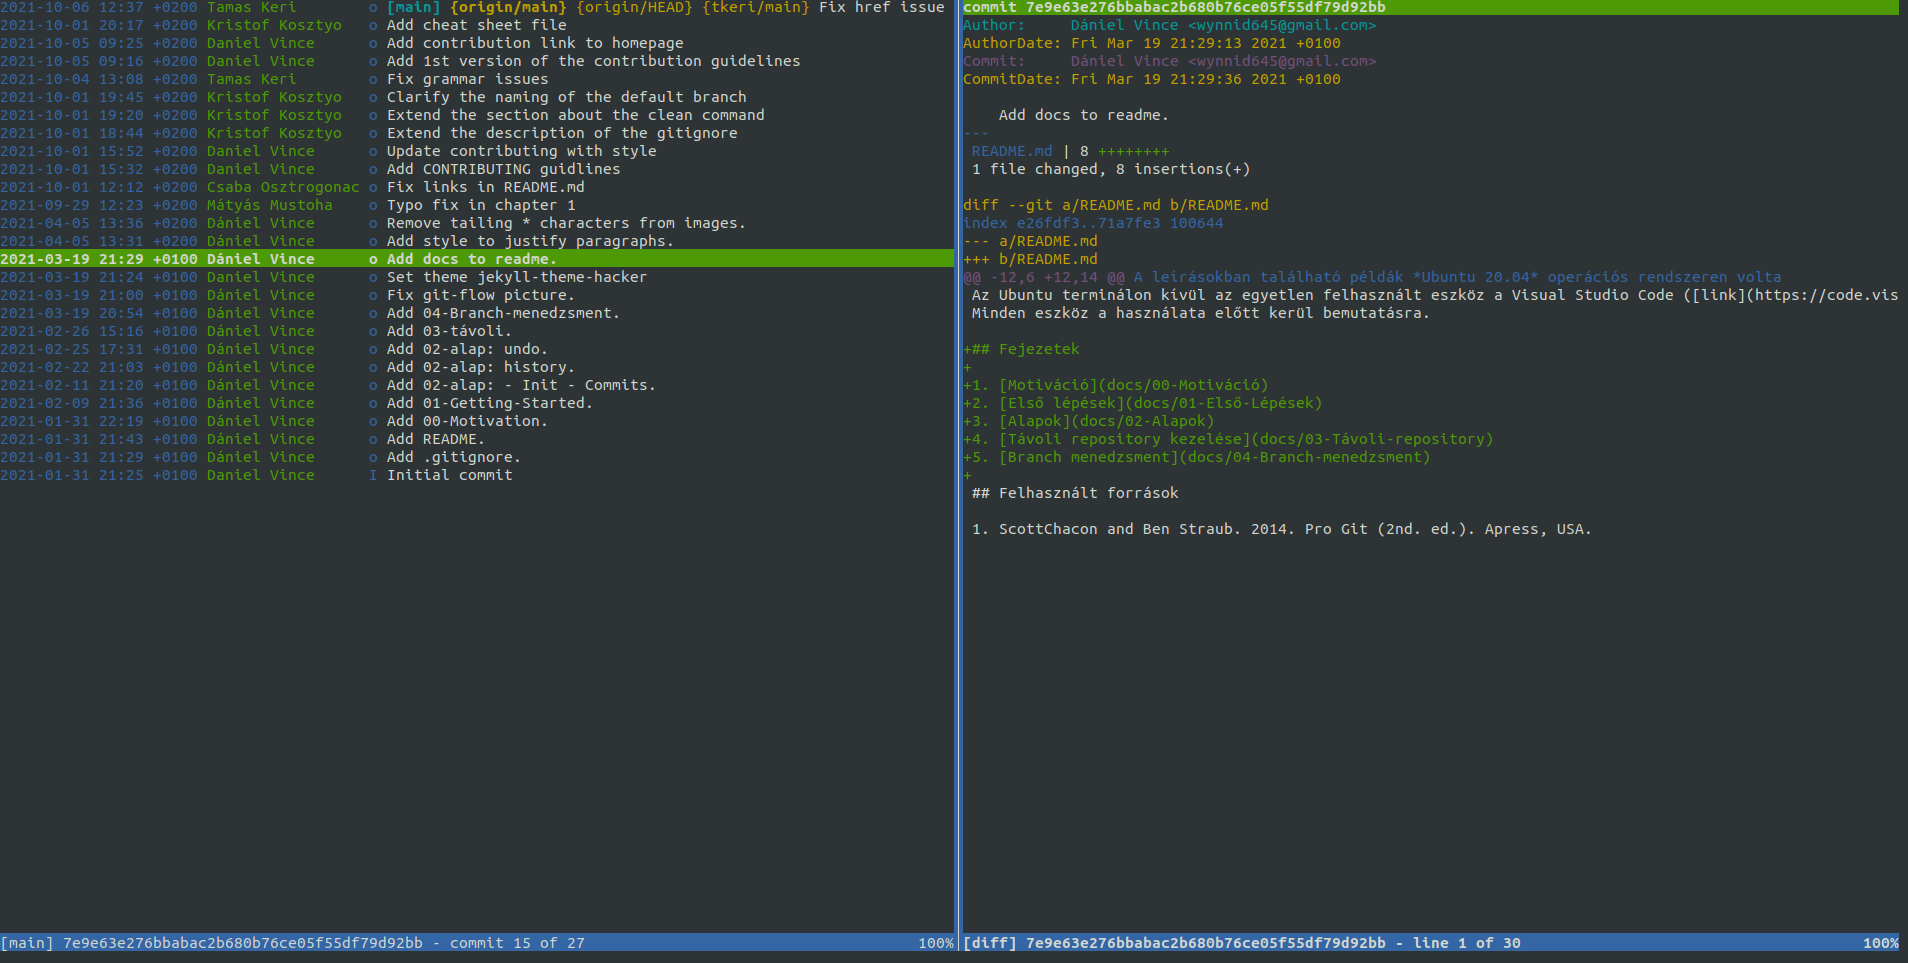This screenshot has width=1908, height=963.
Task: Click the 'Initial commit' entry
Action: [x=449, y=475]
